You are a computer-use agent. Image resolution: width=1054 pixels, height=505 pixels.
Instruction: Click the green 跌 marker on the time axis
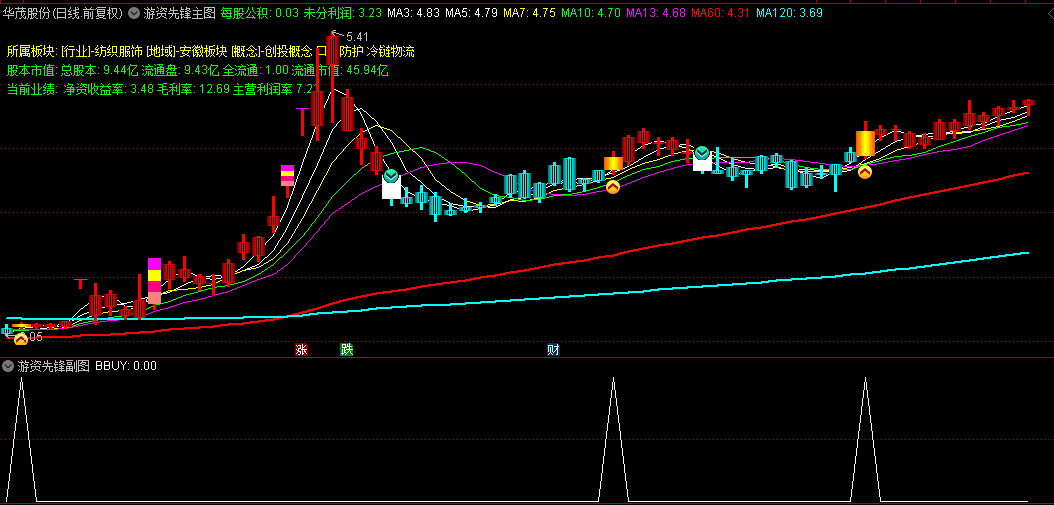pos(346,349)
